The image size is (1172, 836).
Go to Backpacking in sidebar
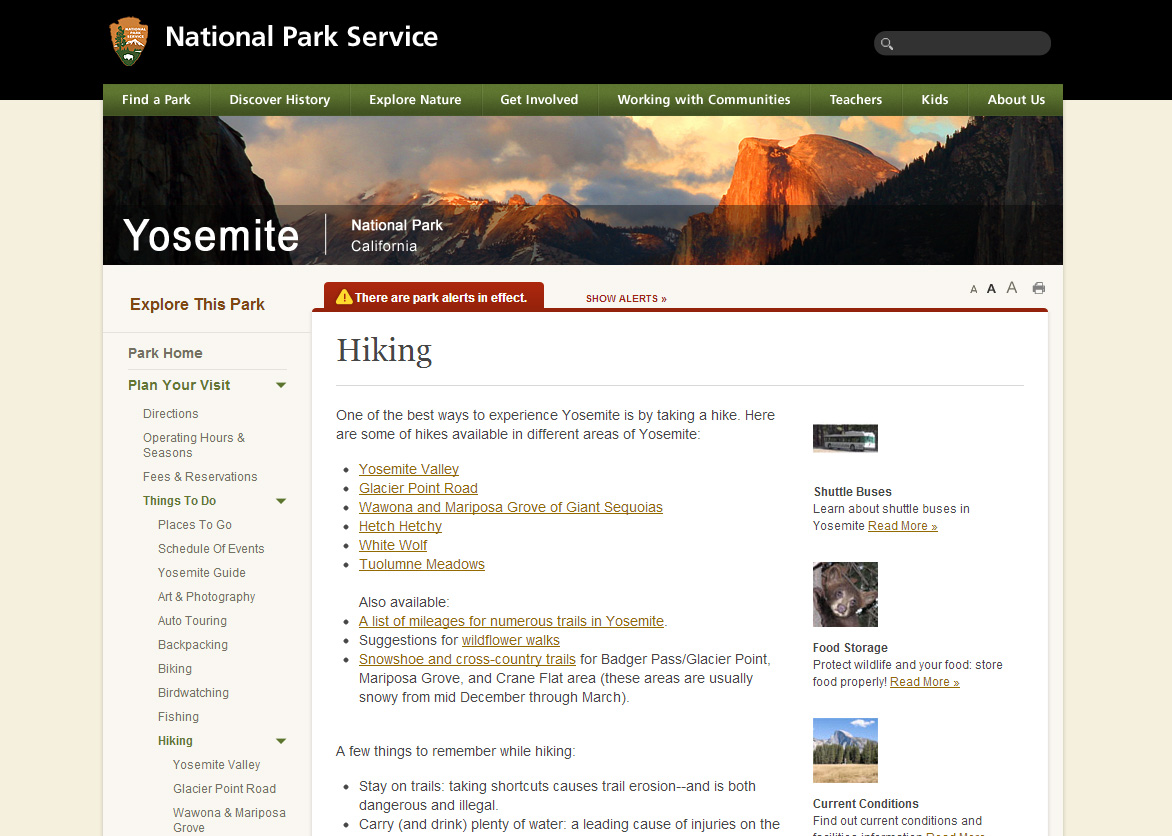[193, 645]
